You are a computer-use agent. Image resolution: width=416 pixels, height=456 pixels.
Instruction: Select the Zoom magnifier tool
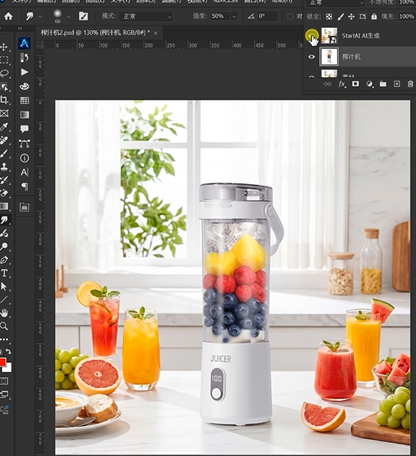point(4,326)
